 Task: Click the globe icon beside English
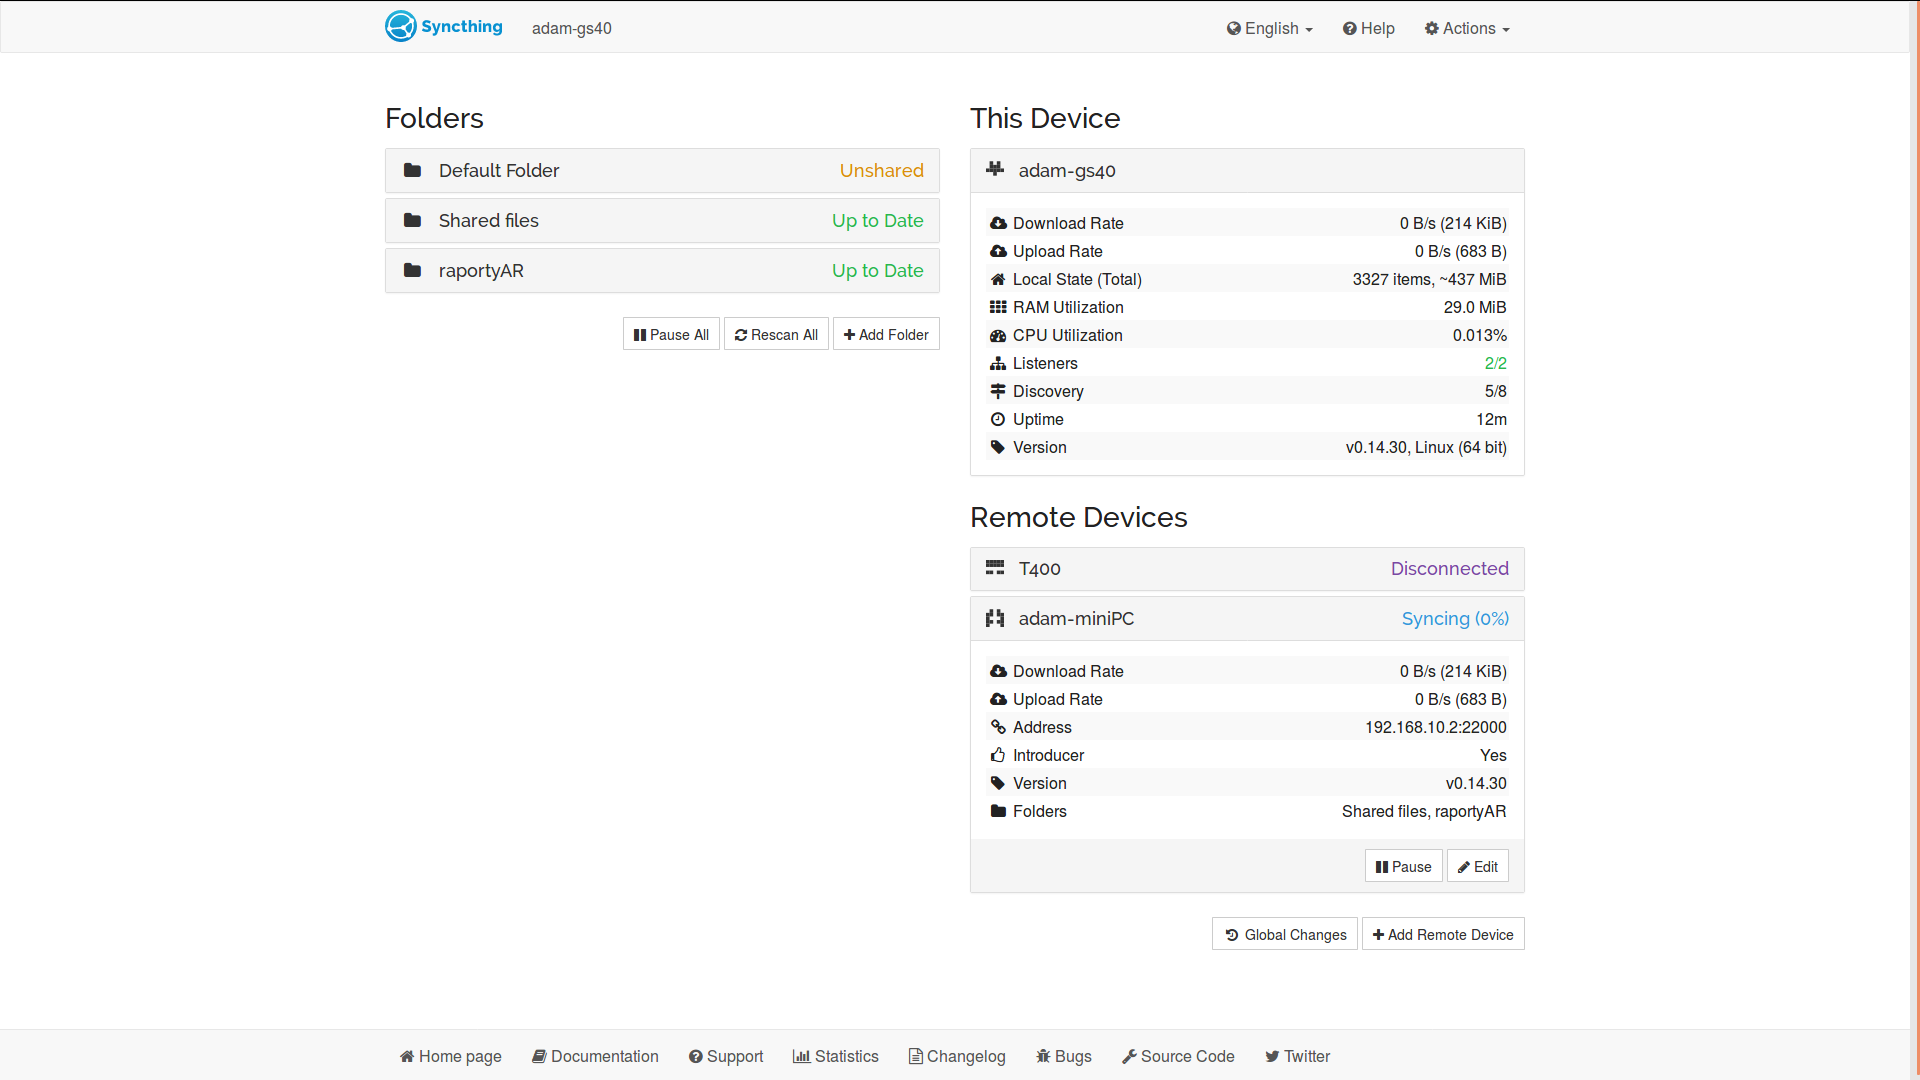click(1235, 28)
